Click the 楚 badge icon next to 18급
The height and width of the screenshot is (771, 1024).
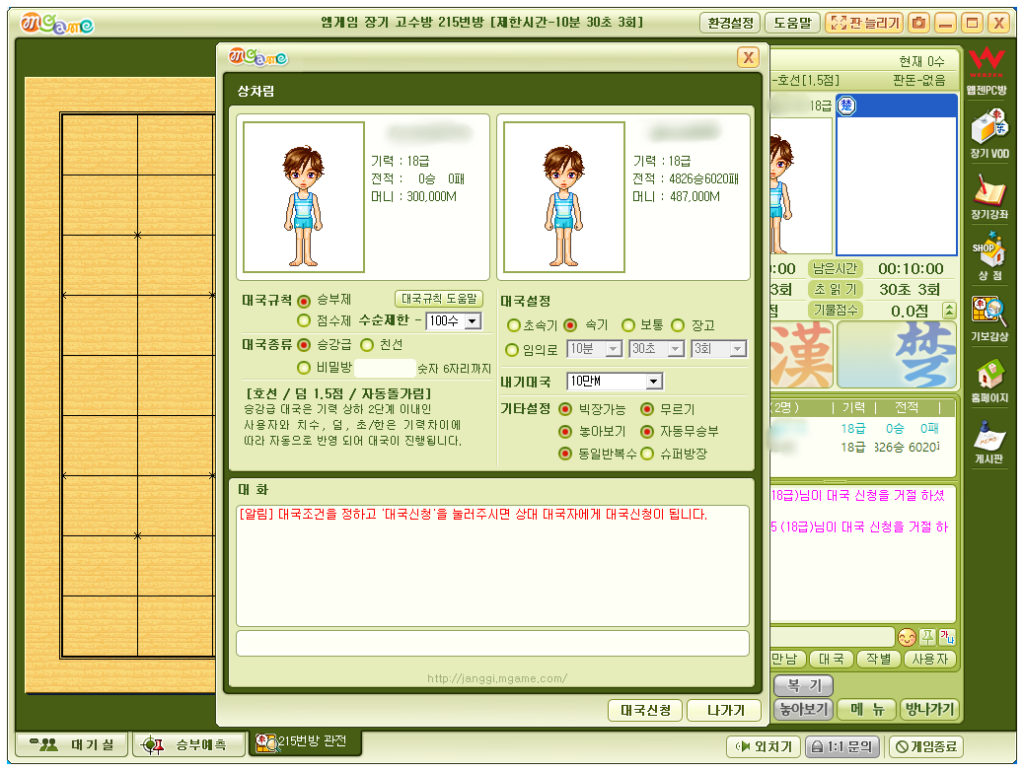pyautogui.click(x=846, y=105)
